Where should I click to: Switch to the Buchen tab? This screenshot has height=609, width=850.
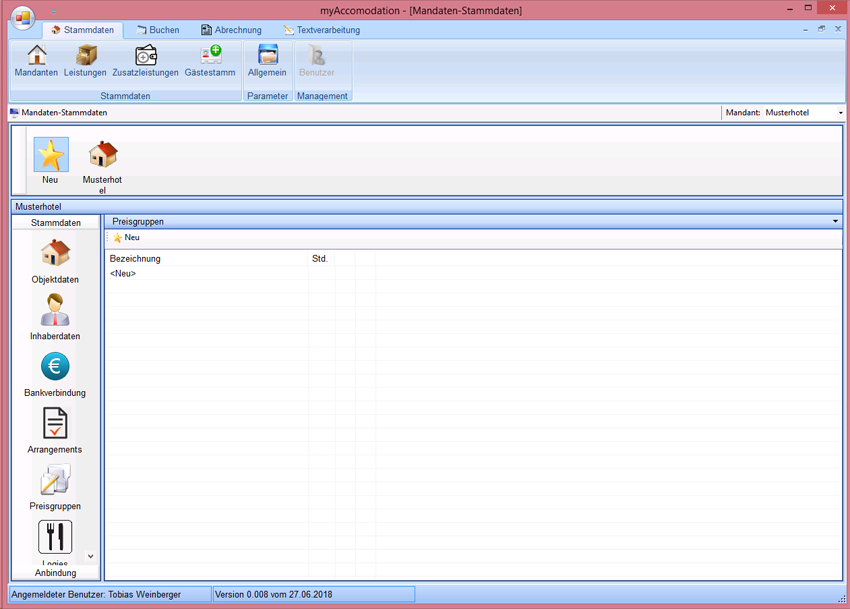[x=158, y=30]
